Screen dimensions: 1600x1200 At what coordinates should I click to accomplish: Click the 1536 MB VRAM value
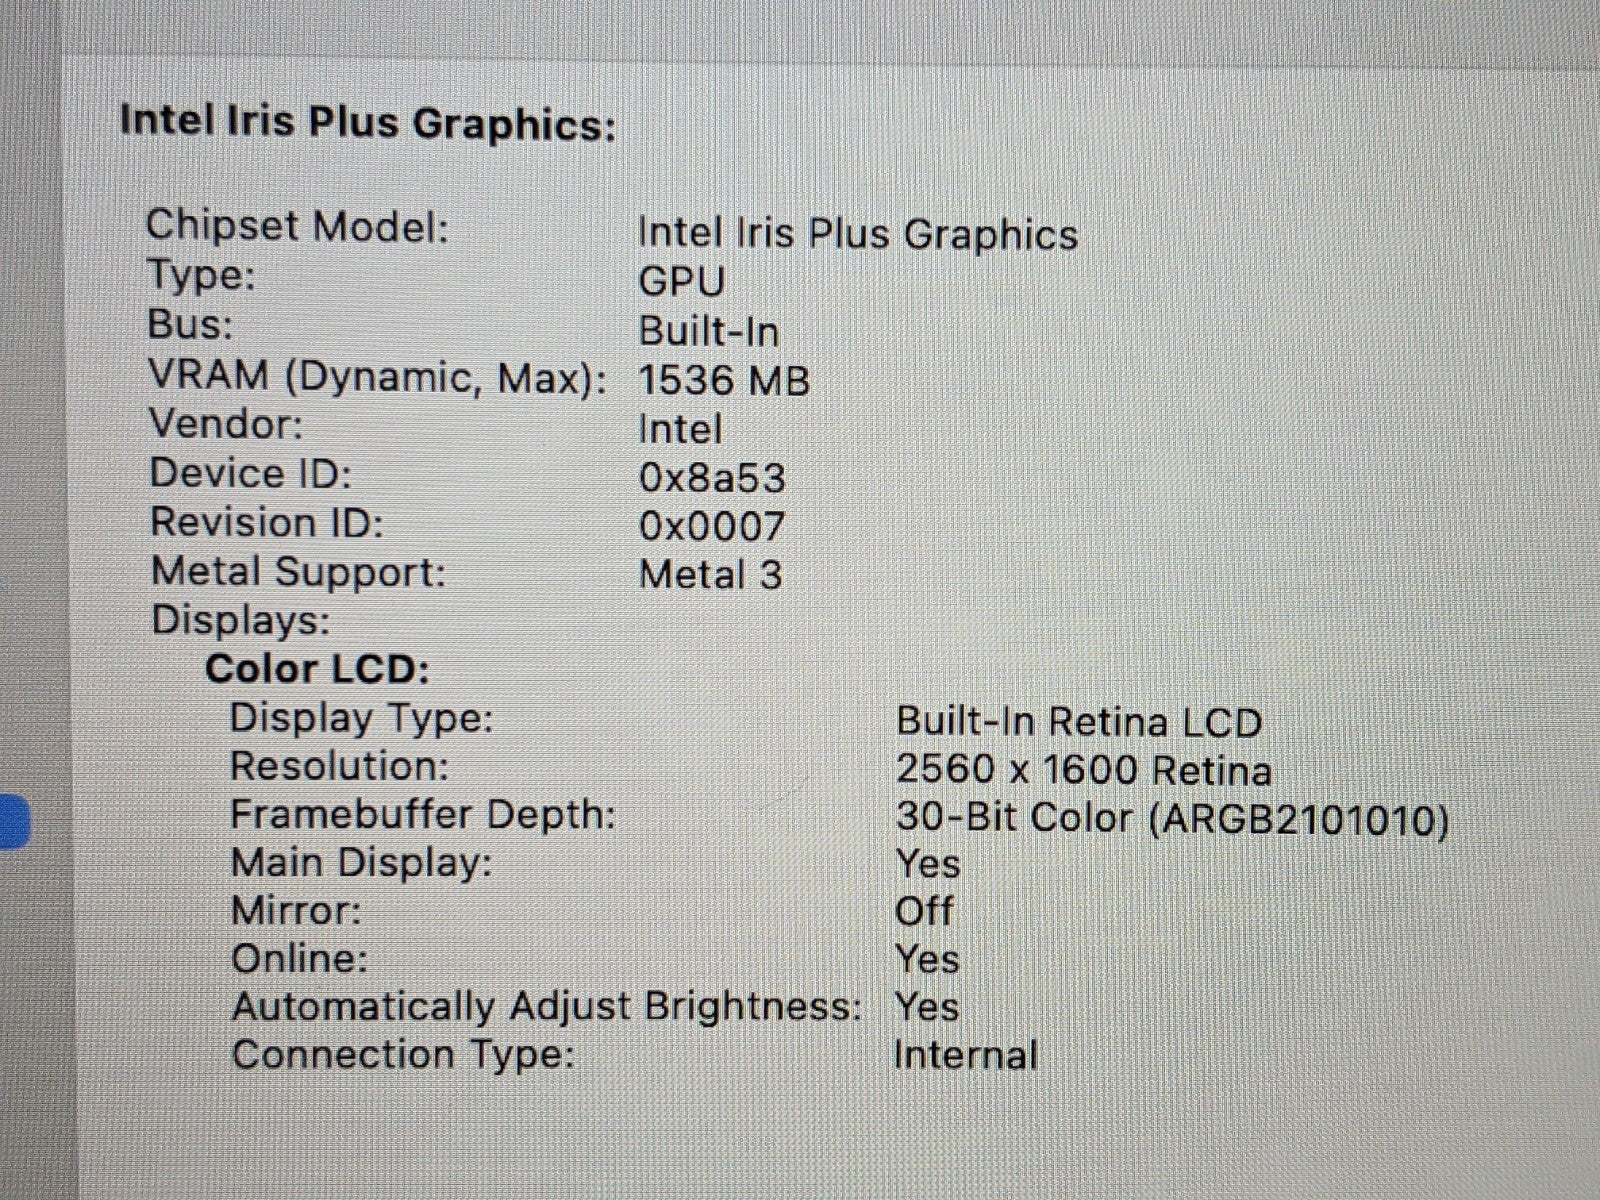[x=723, y=380]
